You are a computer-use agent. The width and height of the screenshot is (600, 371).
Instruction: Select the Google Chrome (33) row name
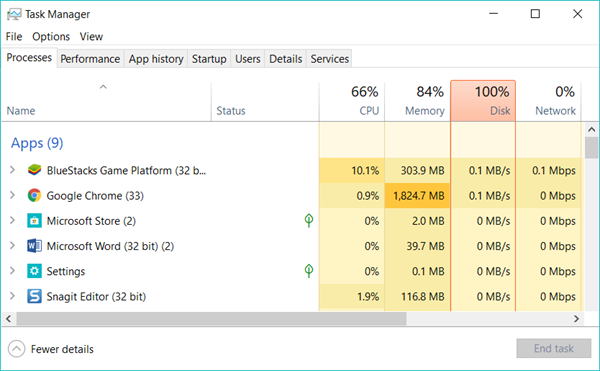[95, 196]
